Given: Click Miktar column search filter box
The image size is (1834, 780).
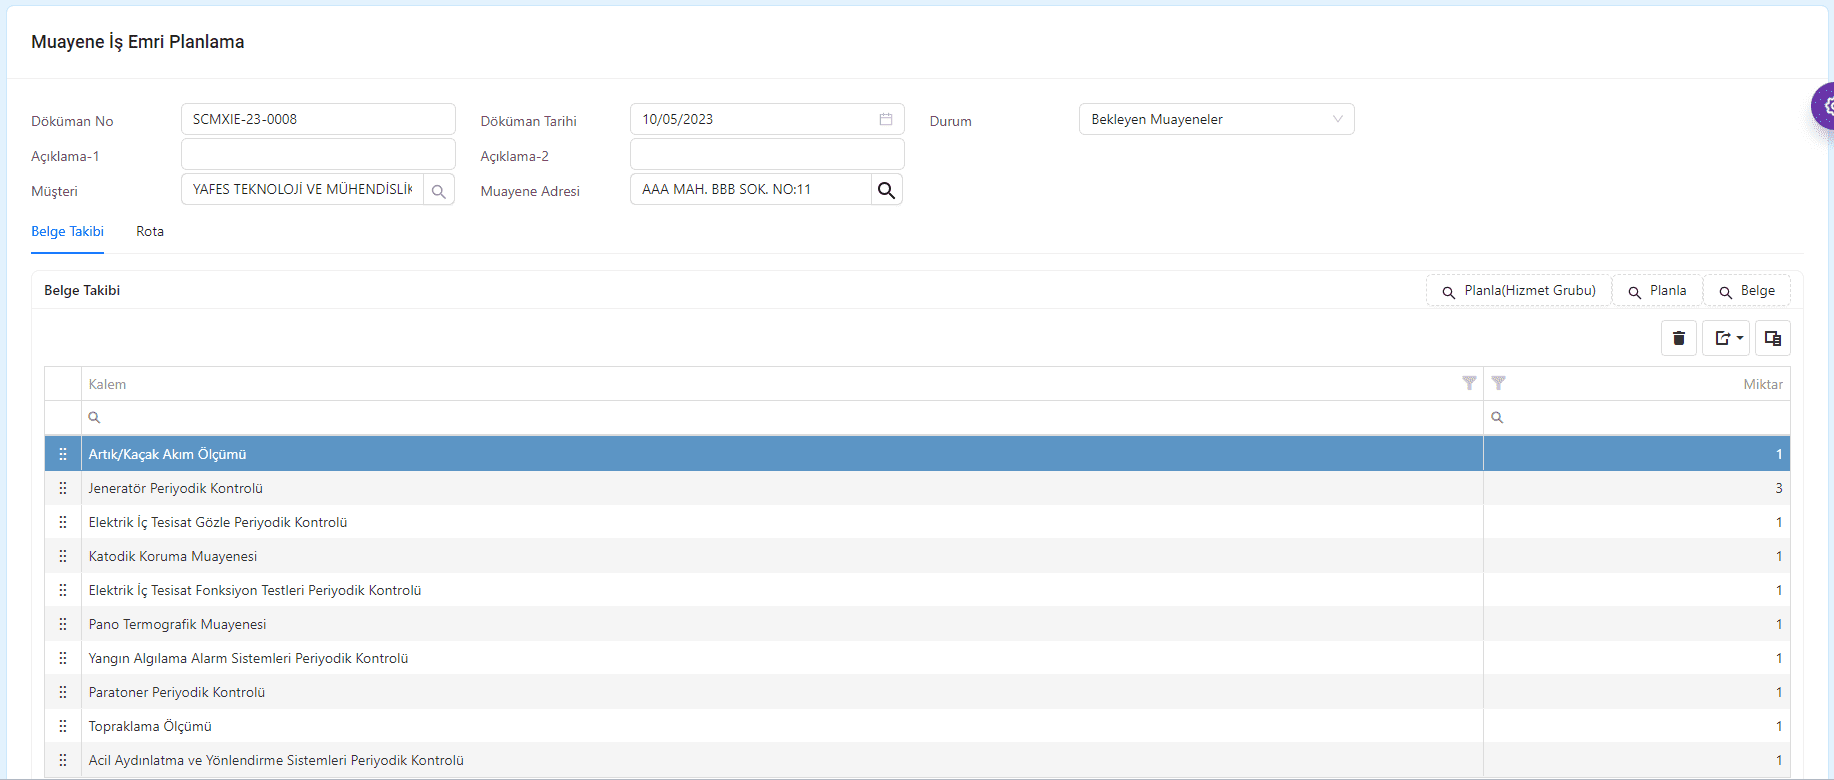Looking at the screenshot, I should (1637, 417).
